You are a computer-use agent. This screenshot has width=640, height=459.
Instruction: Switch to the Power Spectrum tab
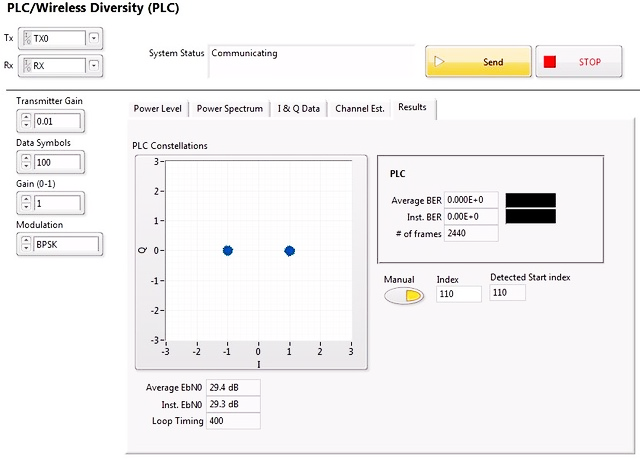point(229,109)
